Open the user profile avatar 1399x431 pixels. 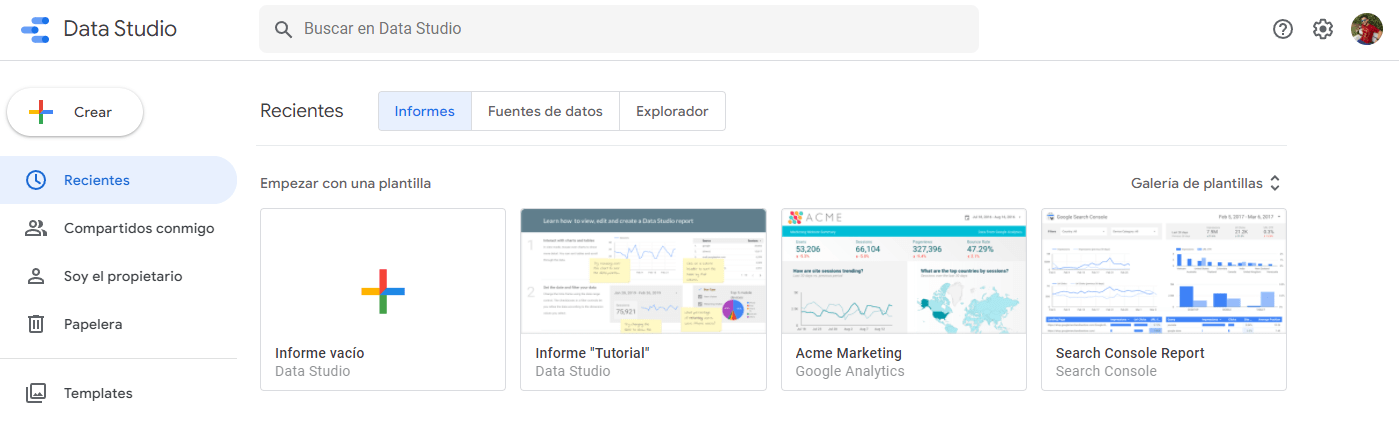pyautogui.click(x=1367, y=29)
